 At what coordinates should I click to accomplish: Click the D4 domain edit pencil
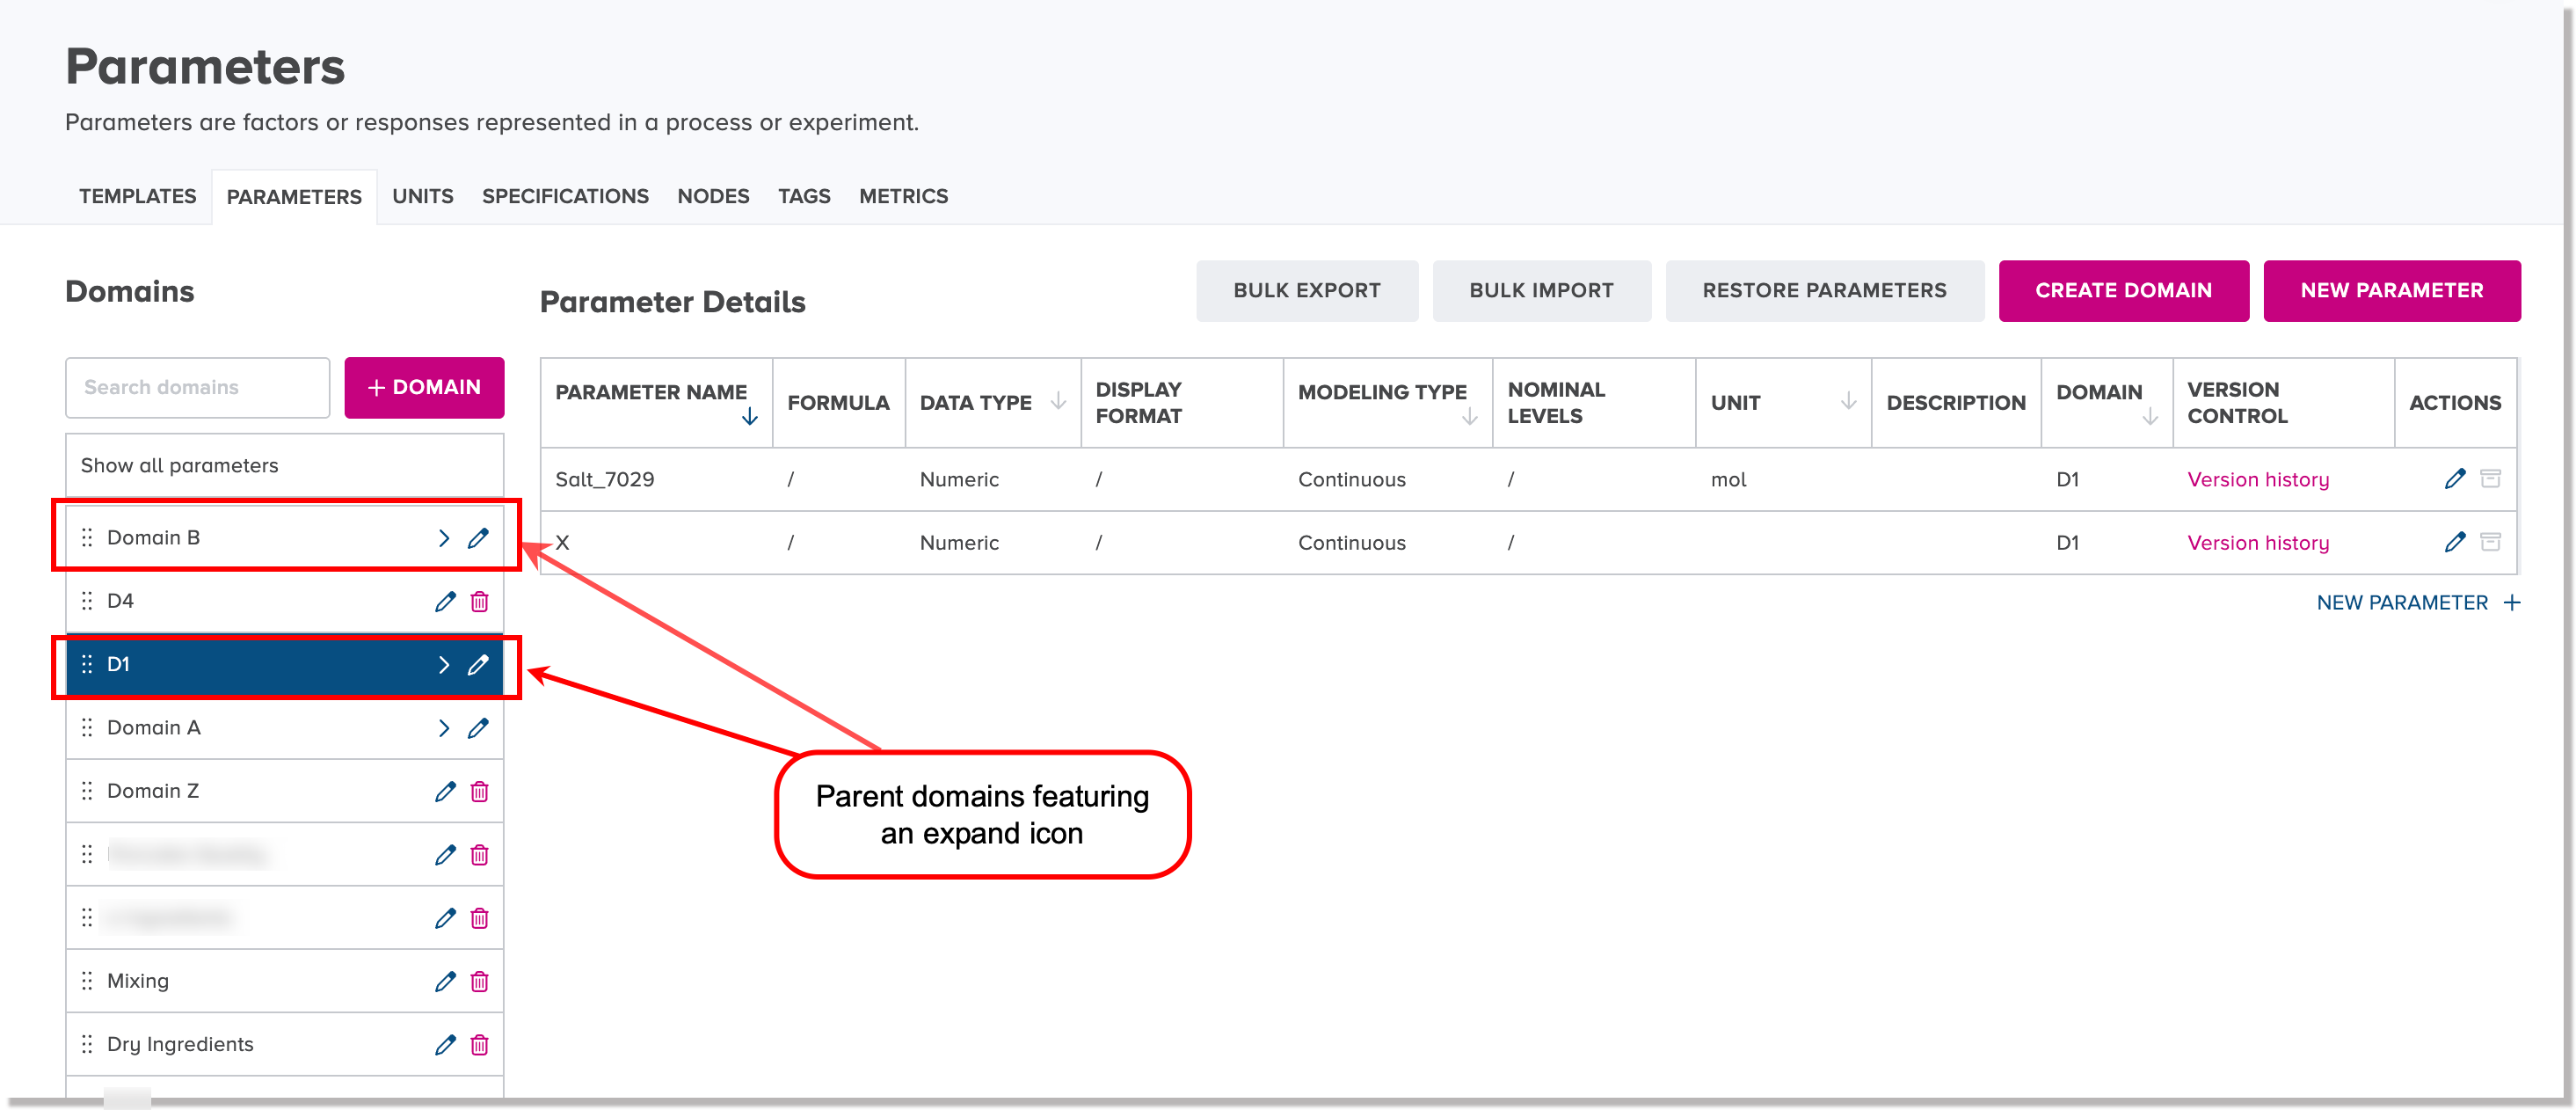(445, 601)
